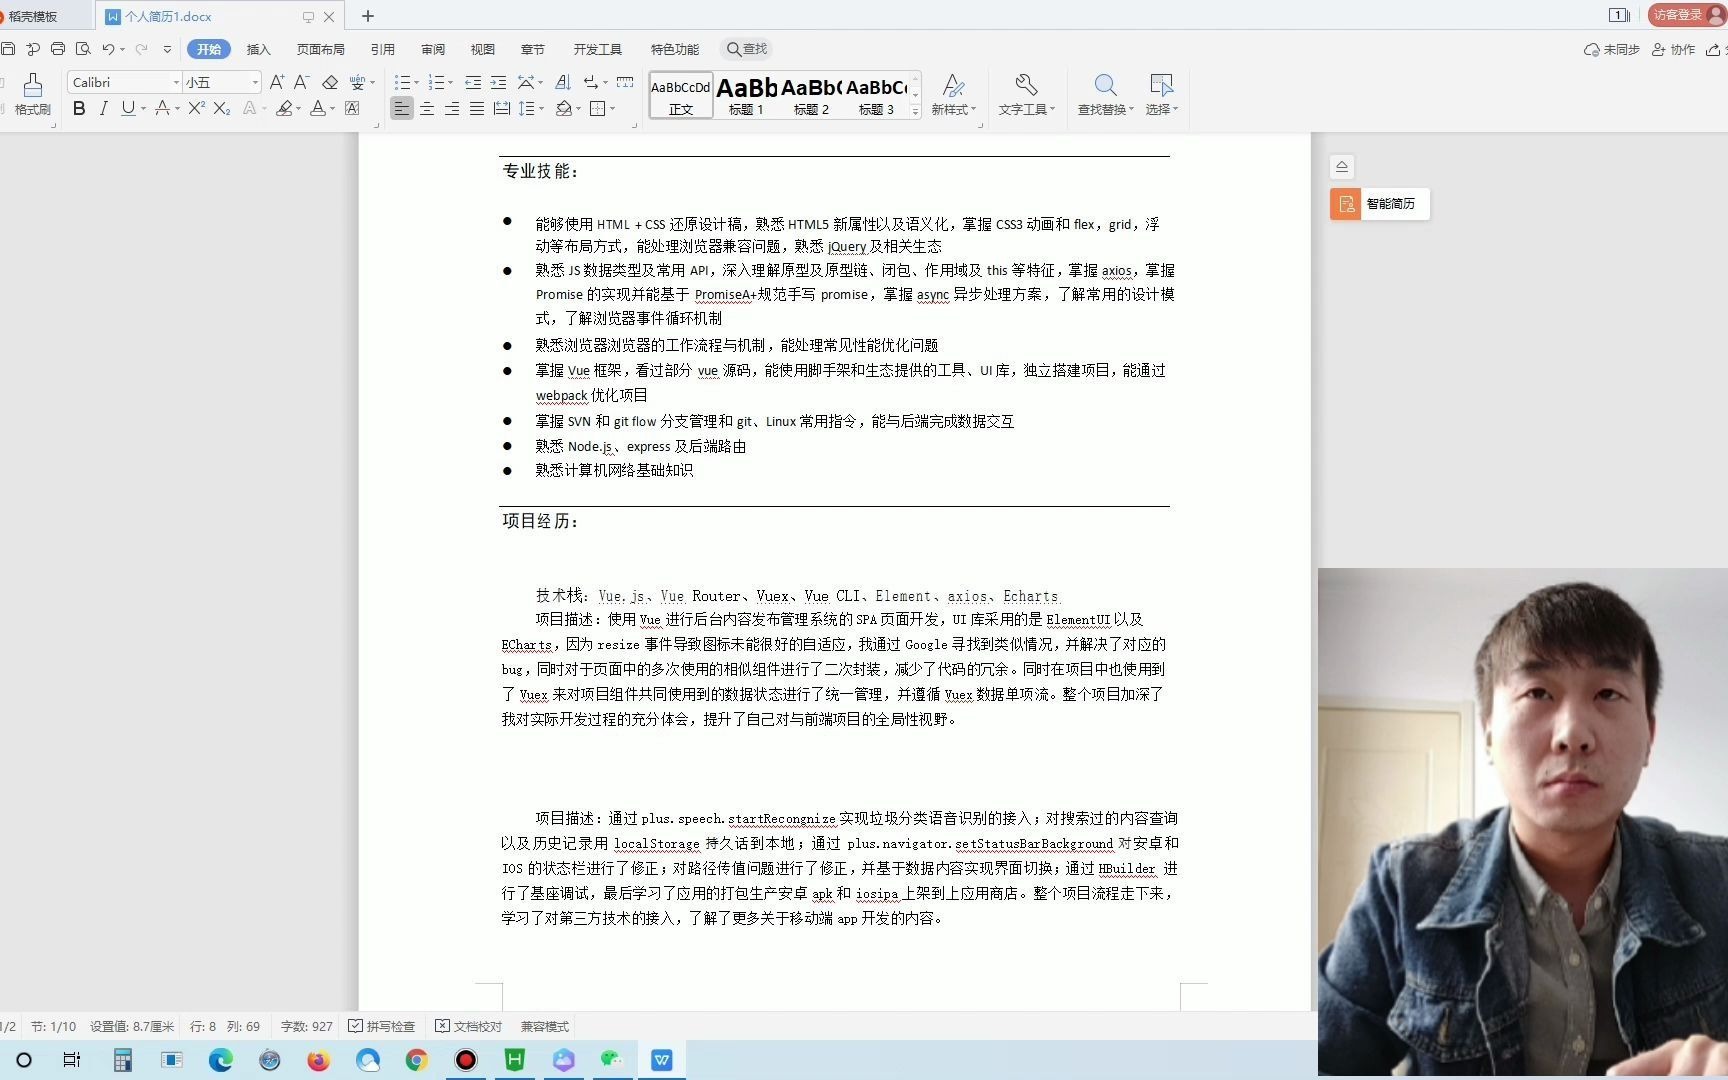Toggle italic formatting
1728x1080 pixels.
(103, 108)
